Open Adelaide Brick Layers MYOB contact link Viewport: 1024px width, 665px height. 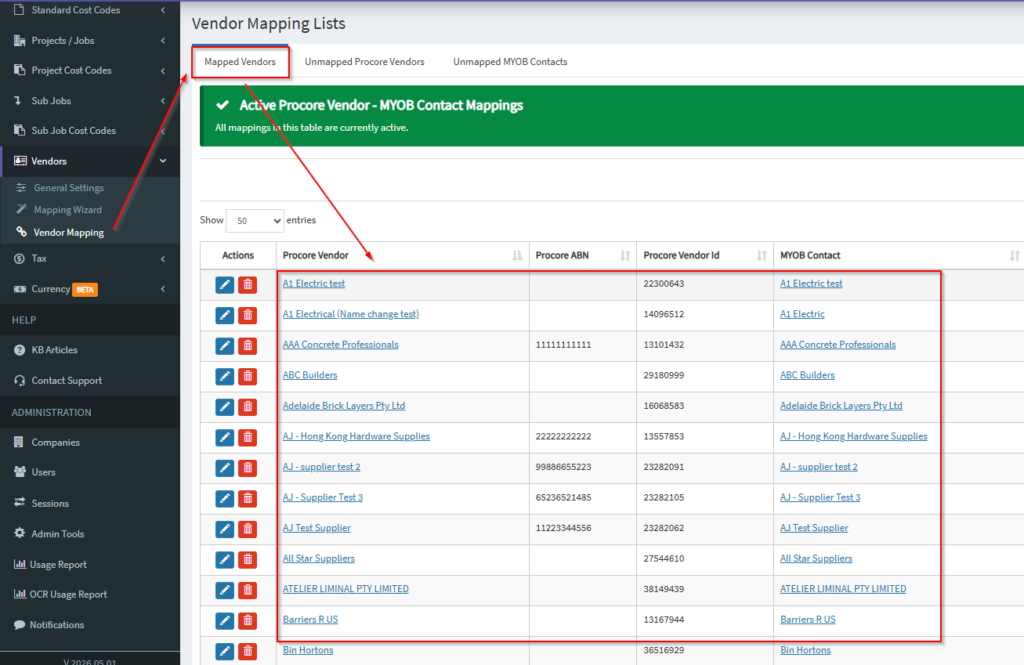point(841,406)
